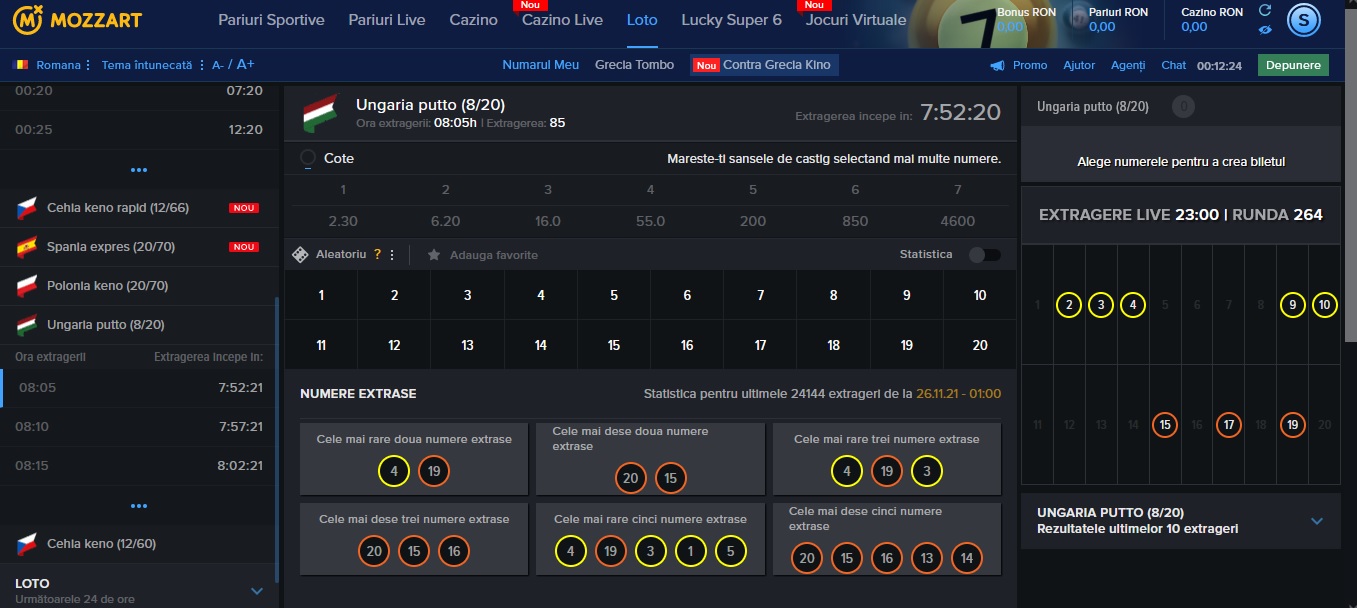Click the Aleatoriu dice icon
This screenshot has height=608, width=1357.
click(299, 255)
